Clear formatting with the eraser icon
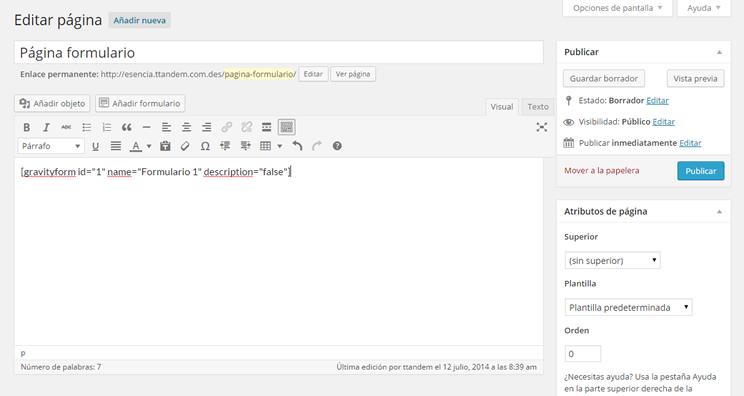This screenshot has width=744, height=396. pyautogui.click(x=185, y=146)
